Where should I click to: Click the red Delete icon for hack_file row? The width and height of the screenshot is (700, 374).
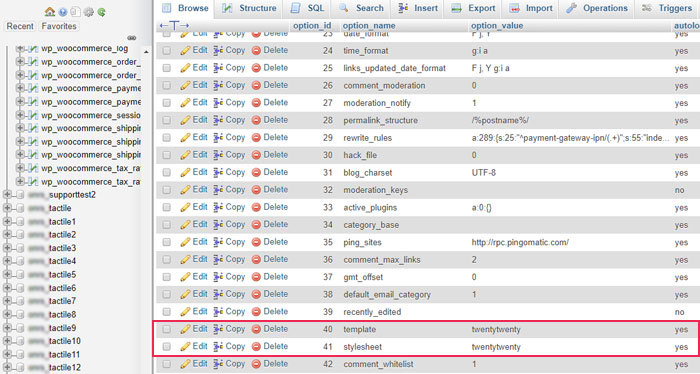[256, 155]
